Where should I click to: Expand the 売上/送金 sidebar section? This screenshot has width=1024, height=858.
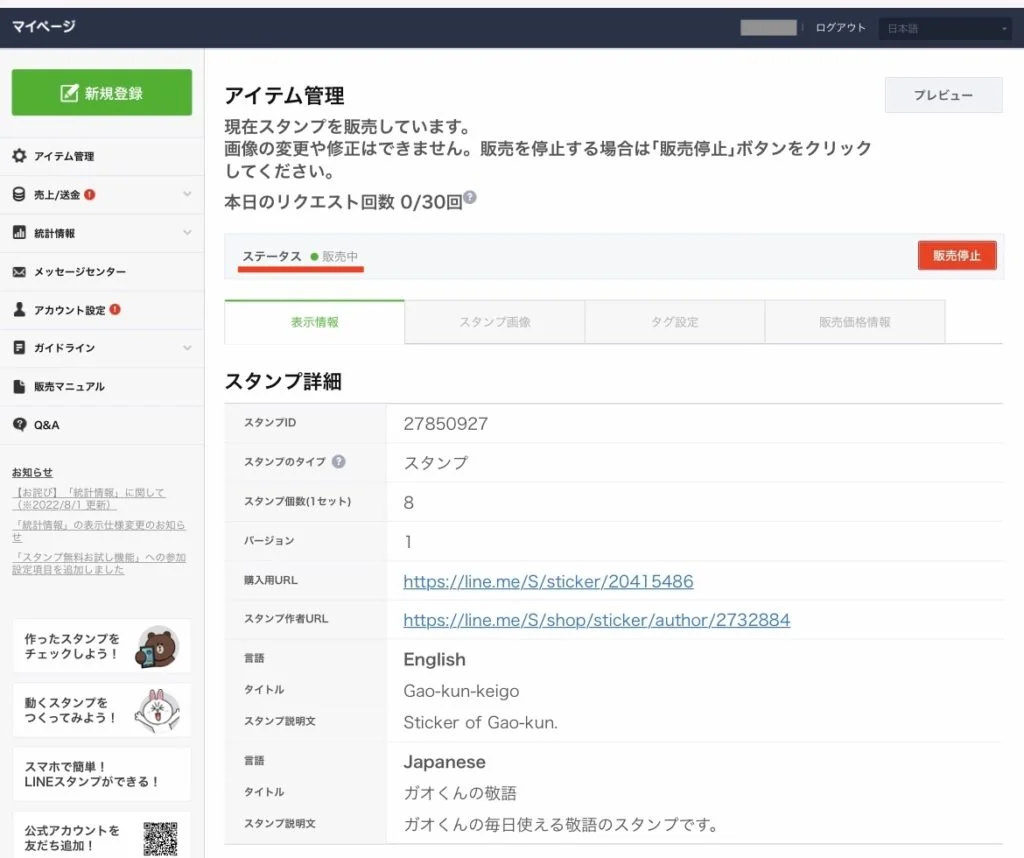pos(187,195)
